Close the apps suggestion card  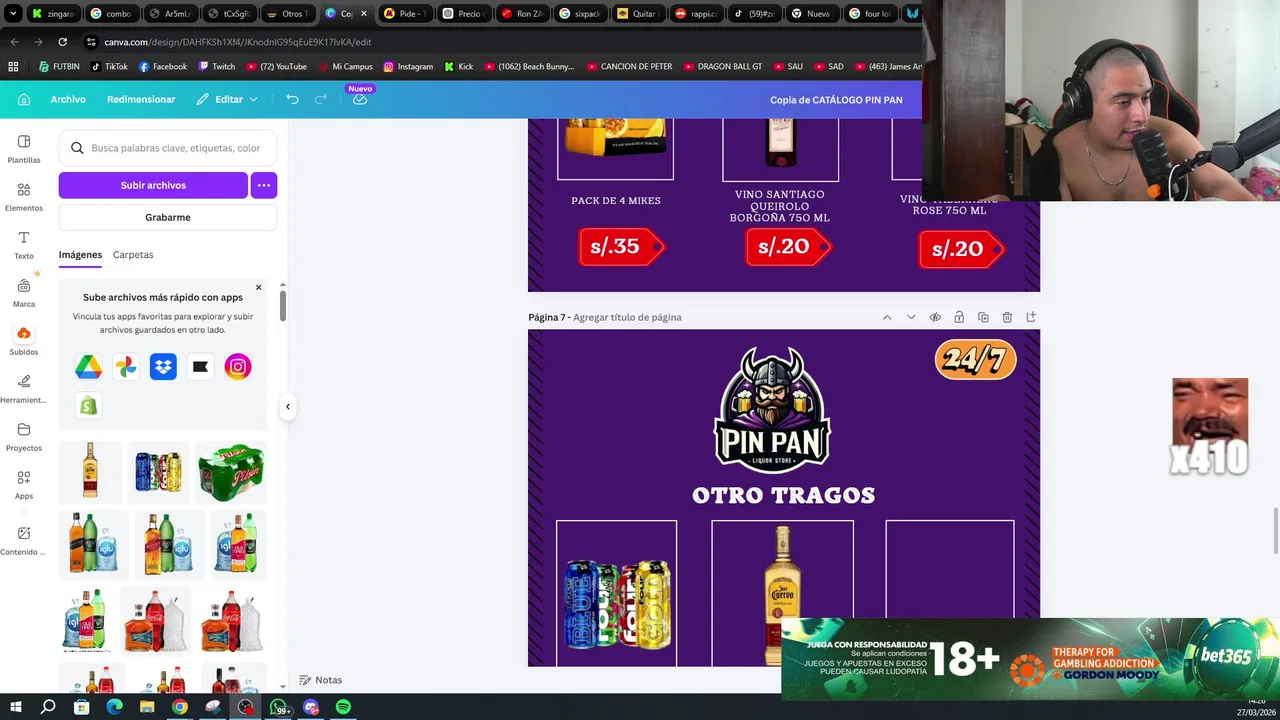pos(258,288)
